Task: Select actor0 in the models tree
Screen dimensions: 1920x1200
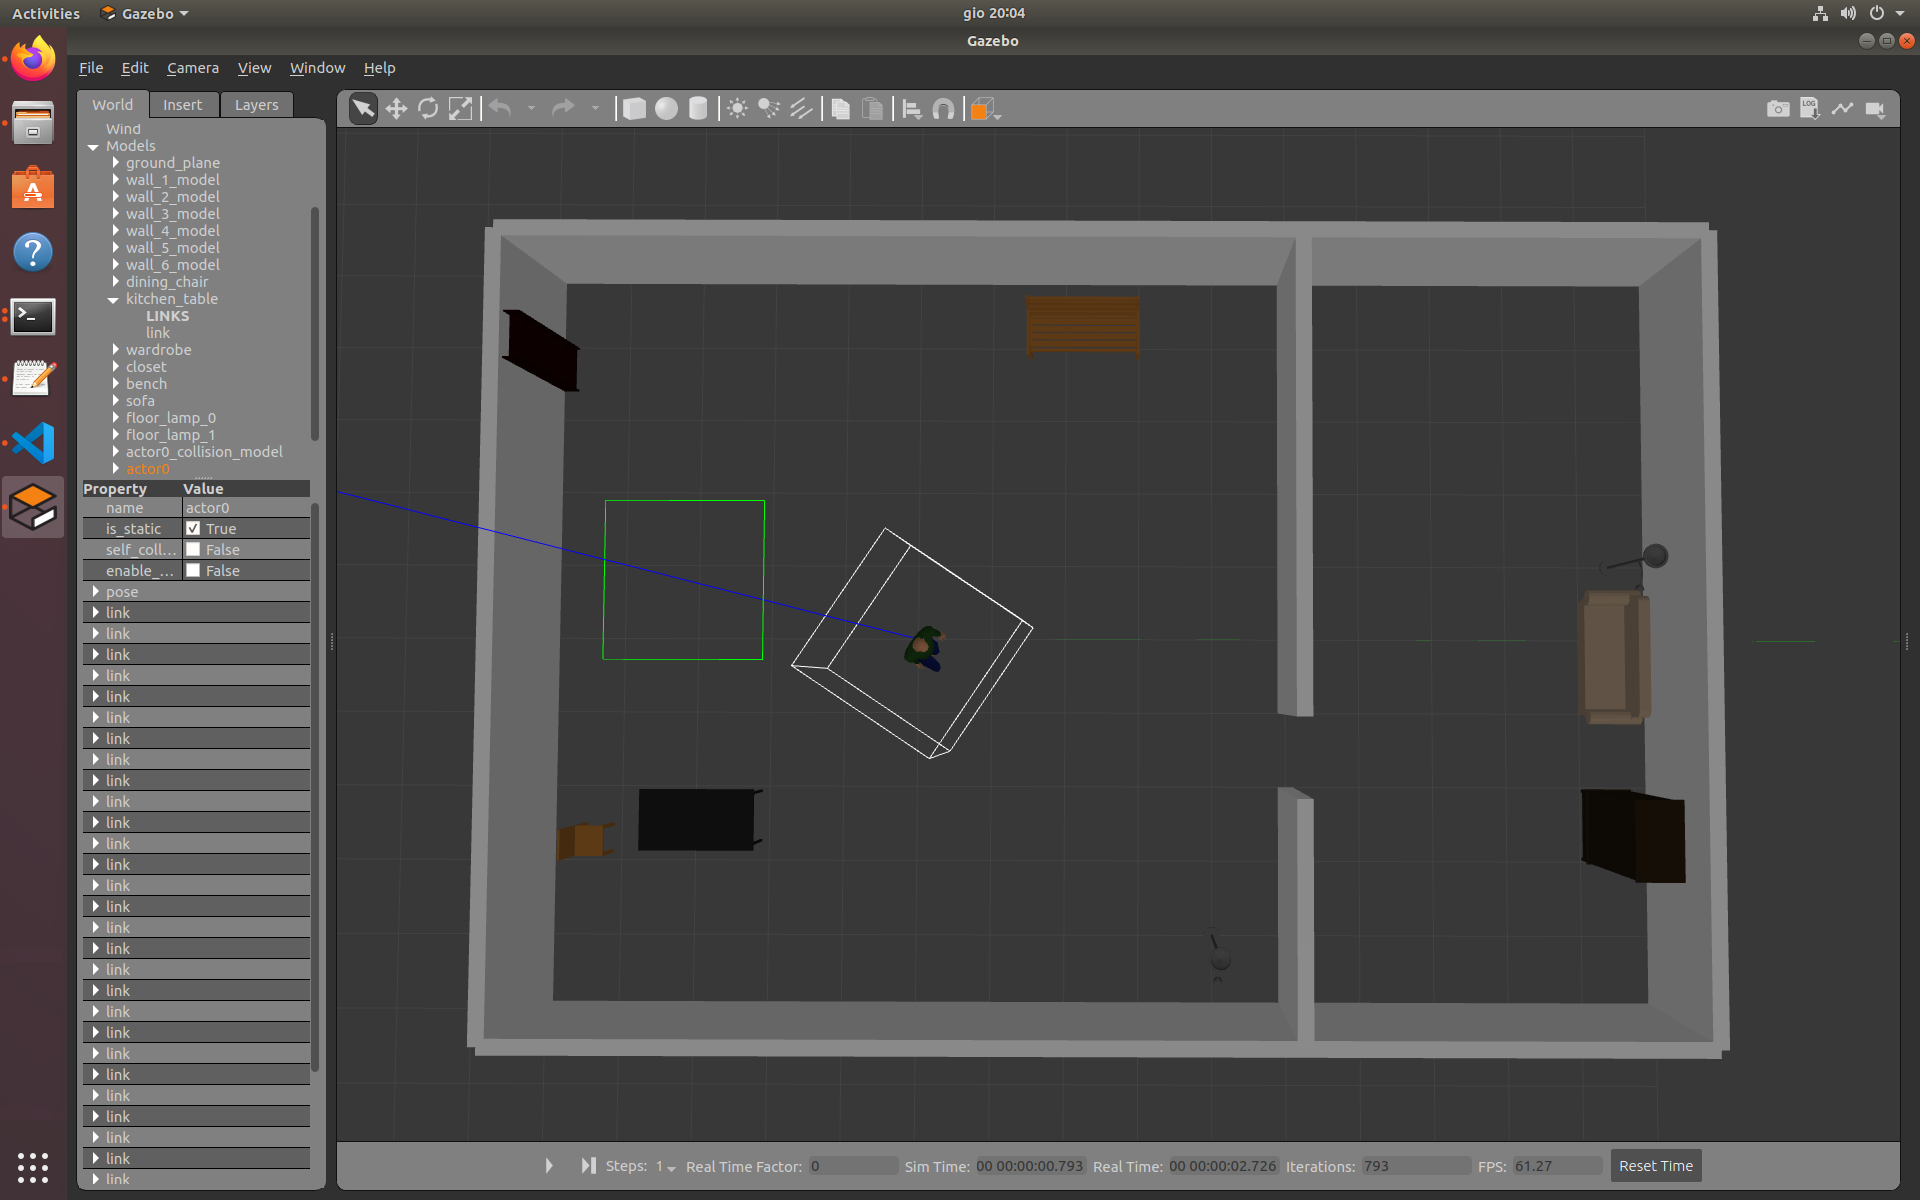Action: [x=148, y=469]
